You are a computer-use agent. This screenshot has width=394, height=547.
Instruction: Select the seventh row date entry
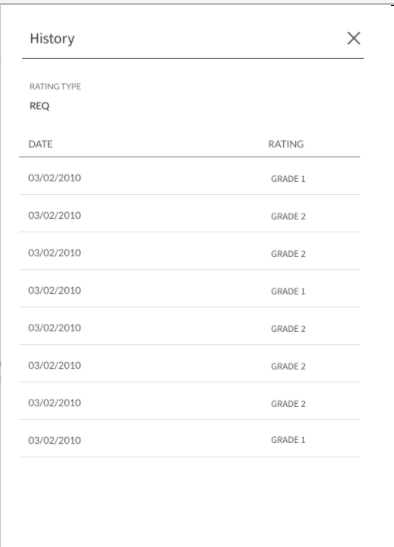[x=54, y=403]
